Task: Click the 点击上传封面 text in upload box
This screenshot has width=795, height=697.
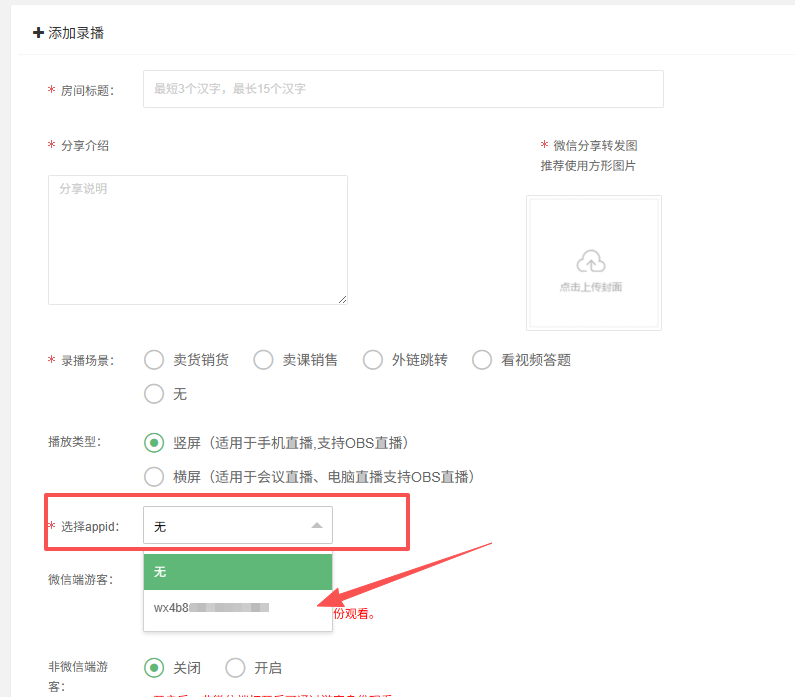Action: point(591,287)
